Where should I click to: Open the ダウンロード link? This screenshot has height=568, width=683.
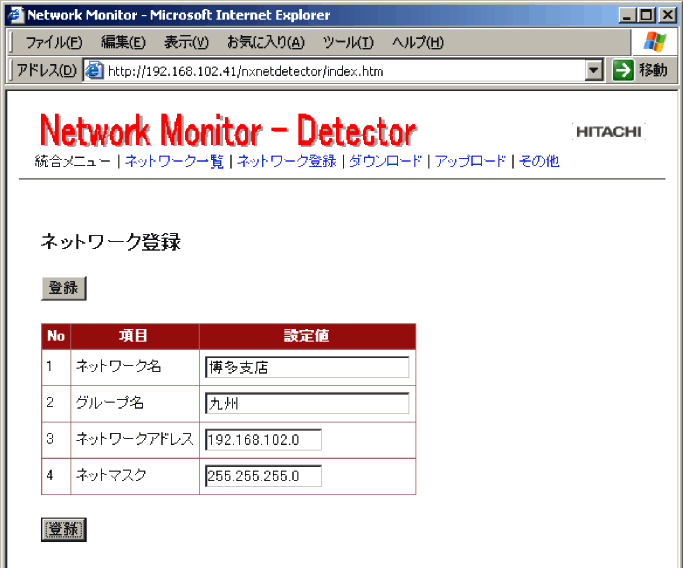[x=385, y=161]
